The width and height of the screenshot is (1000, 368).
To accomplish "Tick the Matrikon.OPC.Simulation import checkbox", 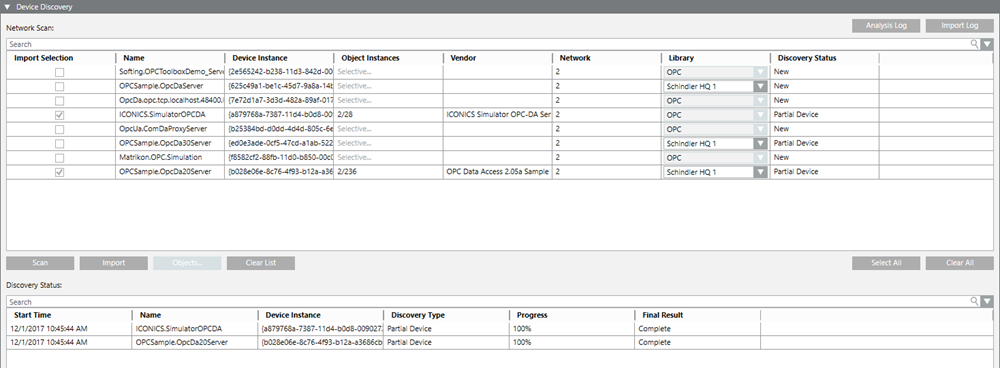I will 59,158.
